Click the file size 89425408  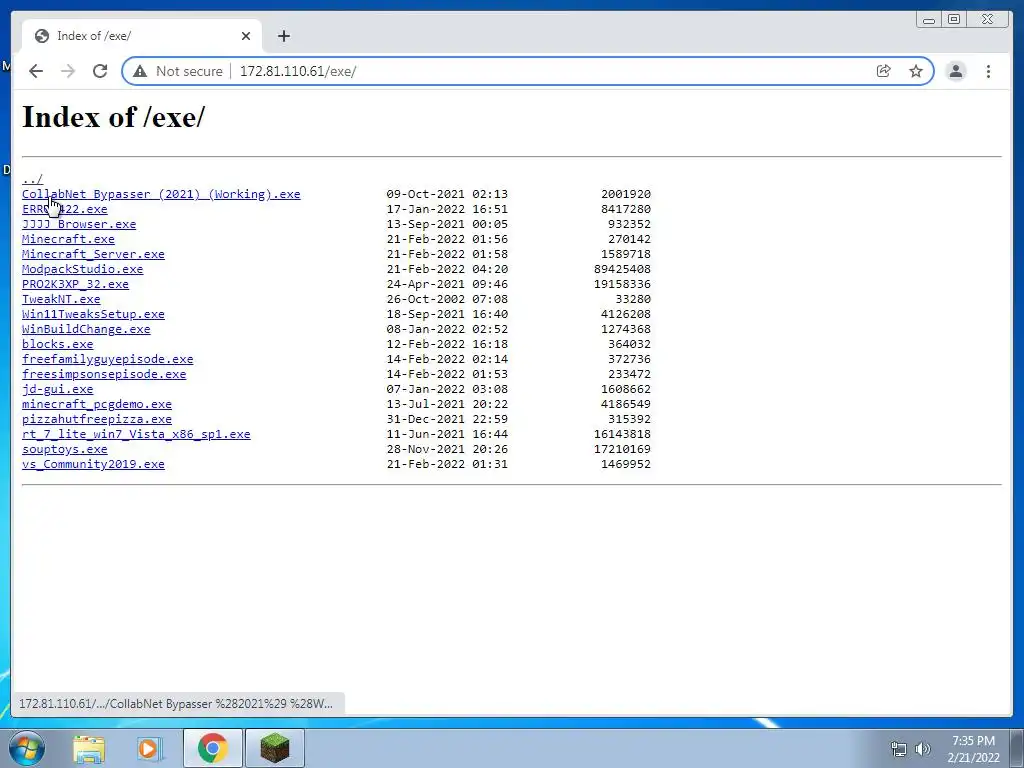tap(622, 269)
